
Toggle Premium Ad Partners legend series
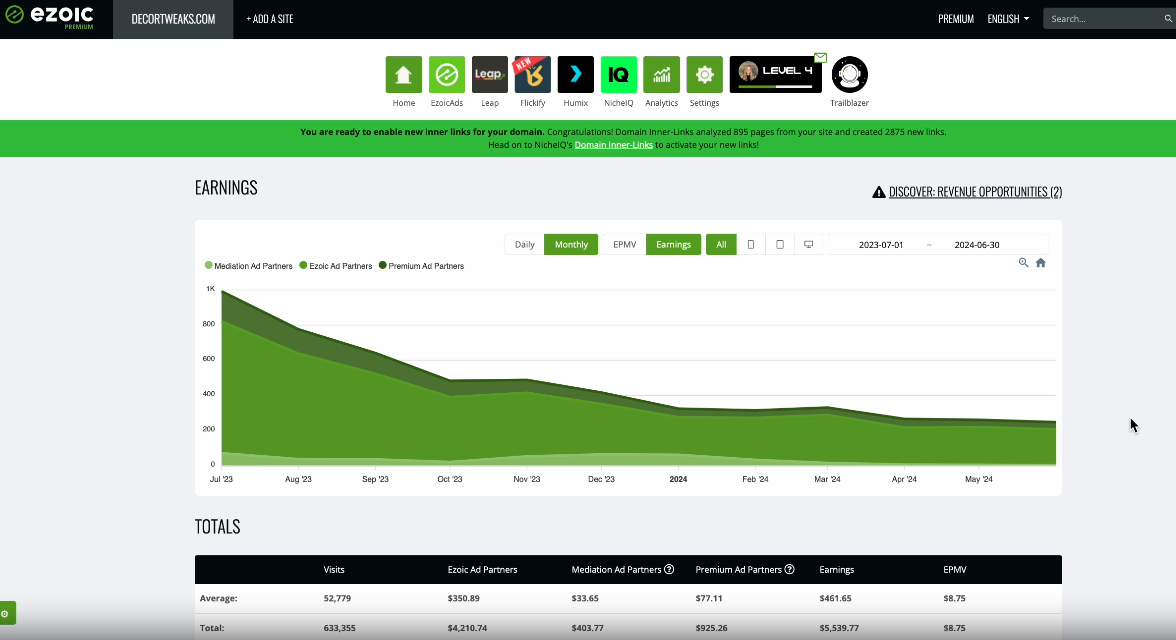(422, 266)
